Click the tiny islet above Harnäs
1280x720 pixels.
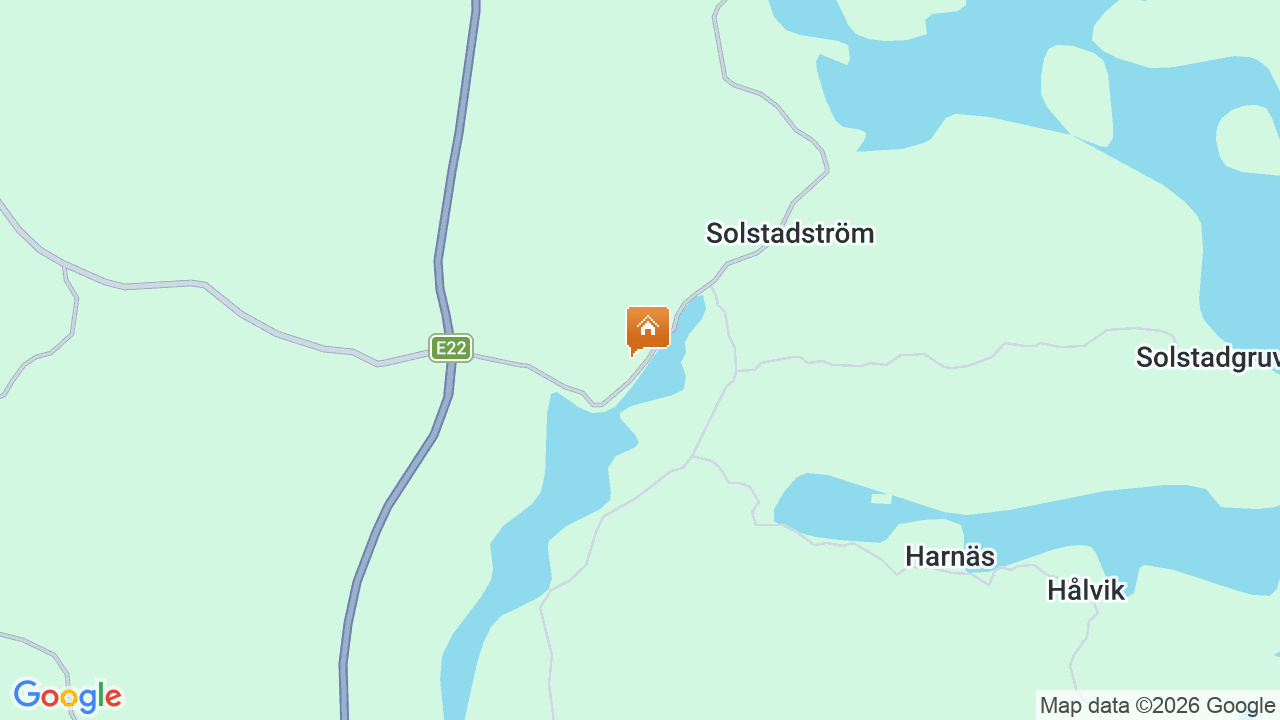coord(880,498)
